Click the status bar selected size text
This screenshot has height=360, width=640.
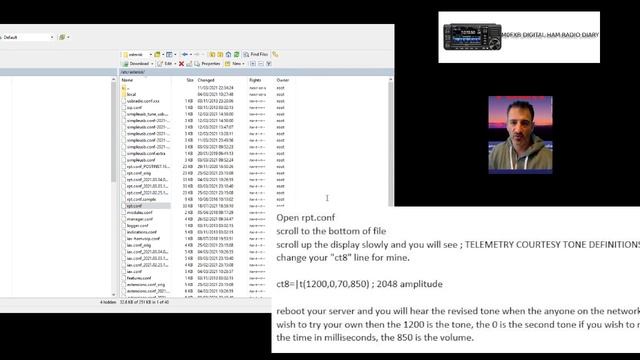point(144,302)
